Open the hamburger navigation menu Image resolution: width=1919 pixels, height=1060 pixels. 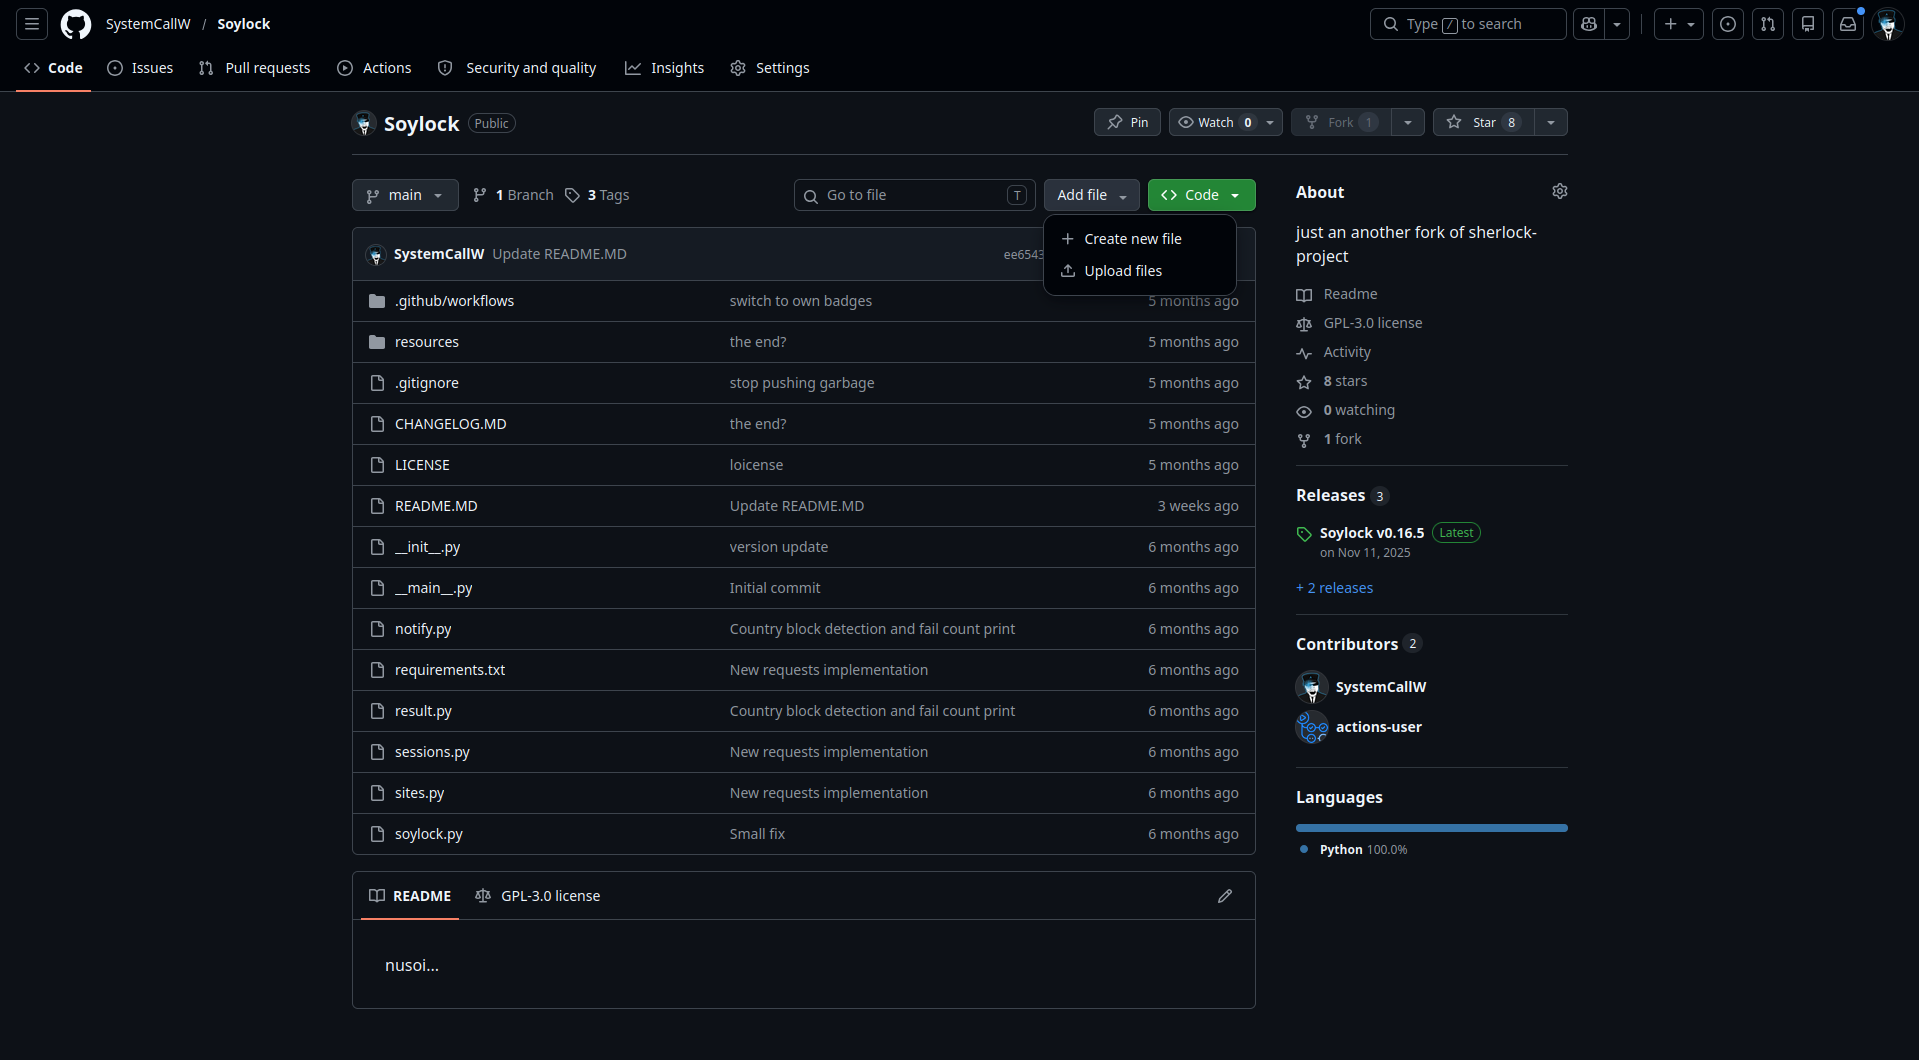click(x=32, y=24)
